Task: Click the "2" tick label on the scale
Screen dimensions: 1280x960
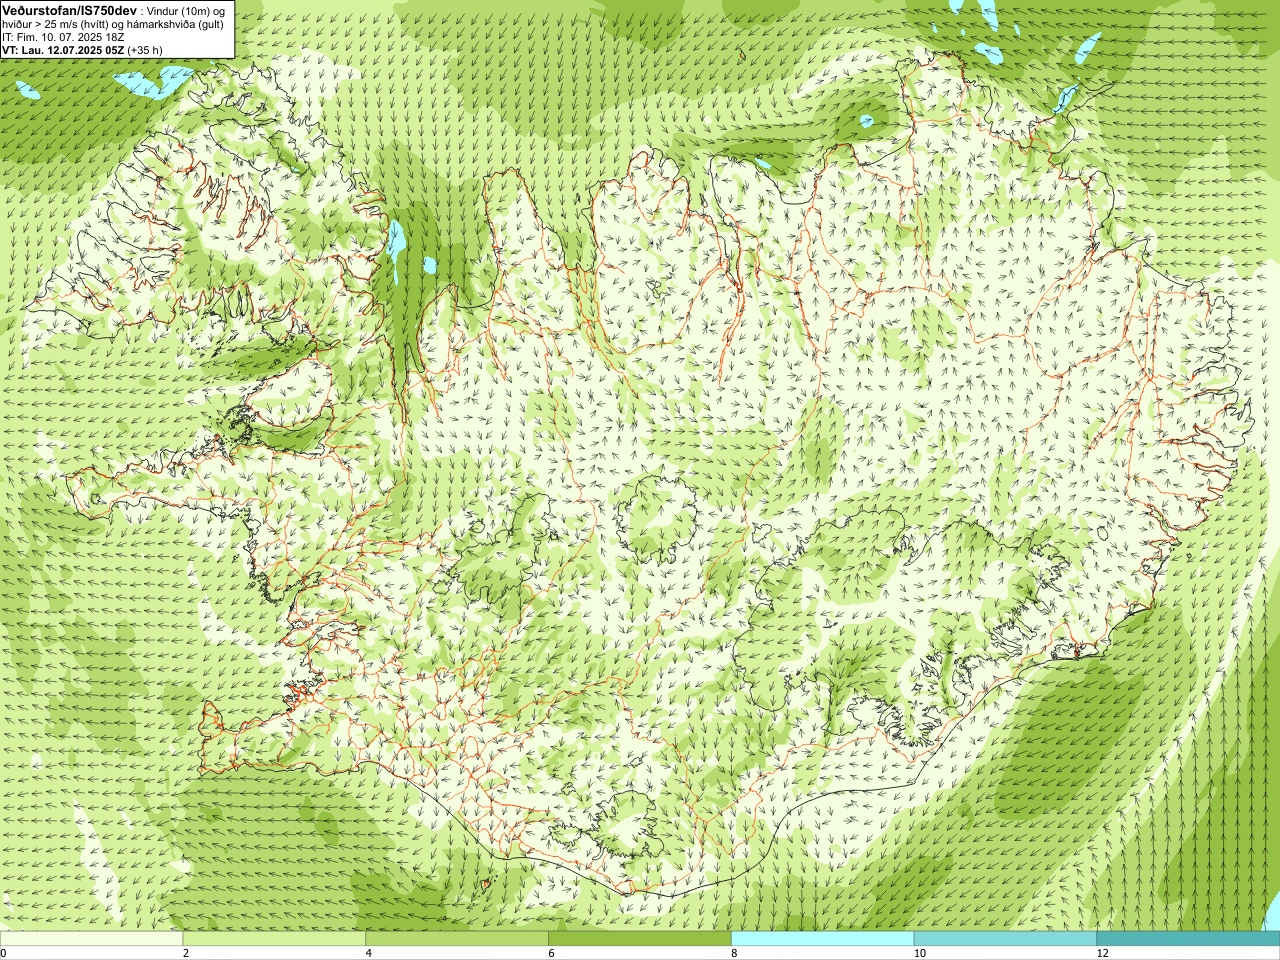Action: point(186,953)
